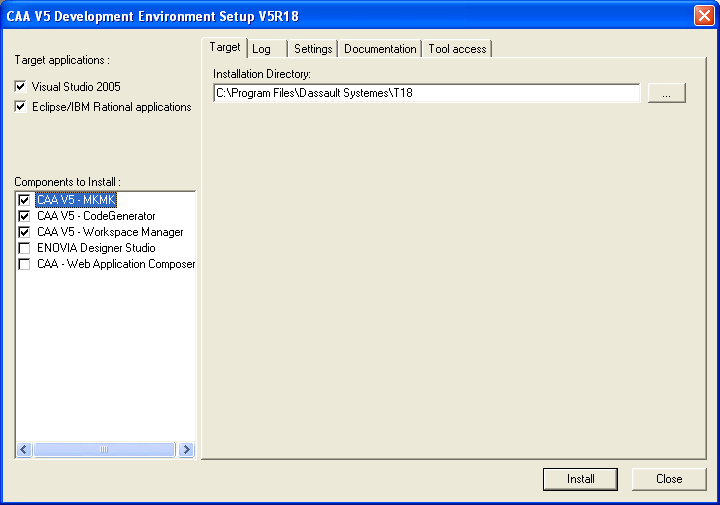Select the CAA V5 - Workspace Manager label

(x=110, y=232)
